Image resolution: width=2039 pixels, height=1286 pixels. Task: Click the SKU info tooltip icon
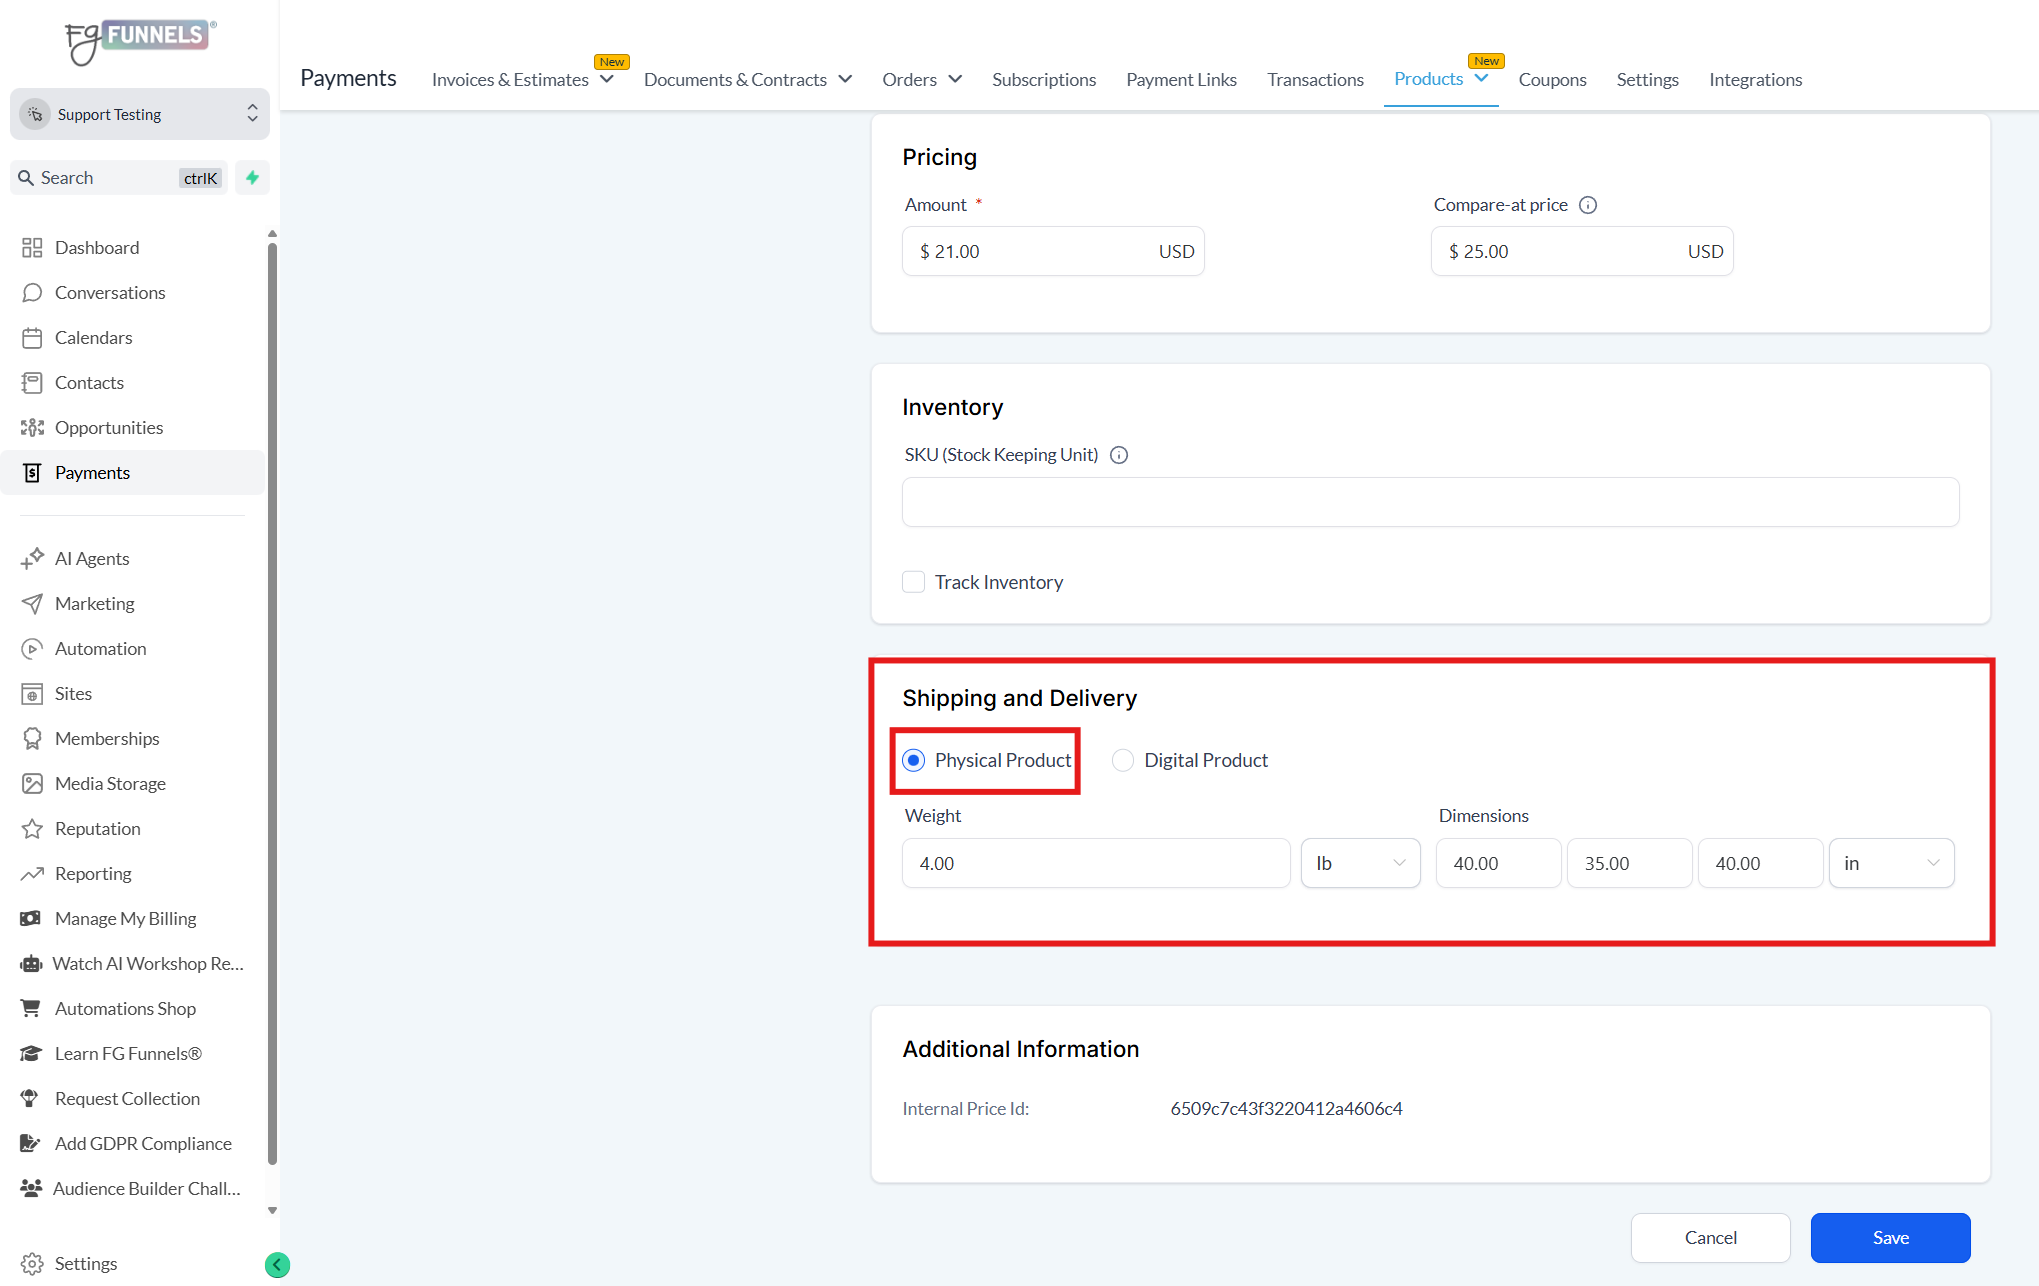[x=1119, y=455]
